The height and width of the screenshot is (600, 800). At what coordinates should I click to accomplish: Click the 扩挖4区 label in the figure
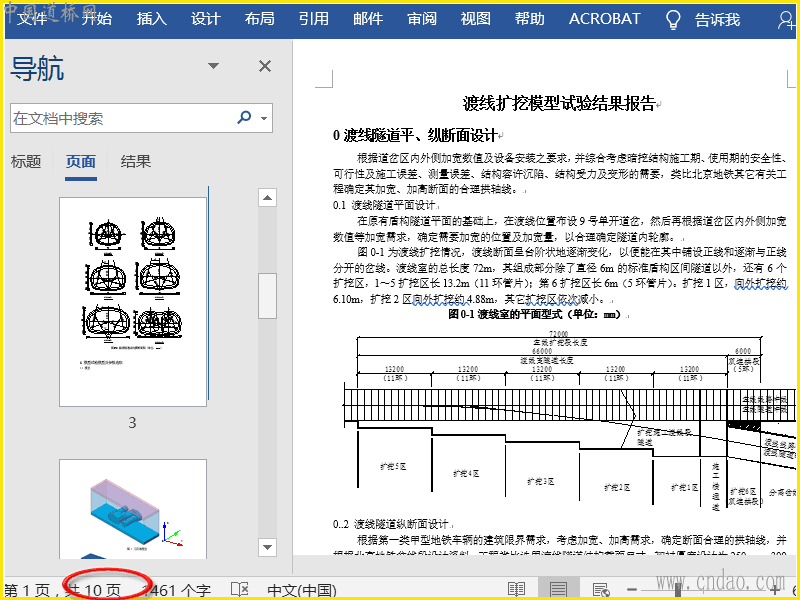(x=466, y=473)
